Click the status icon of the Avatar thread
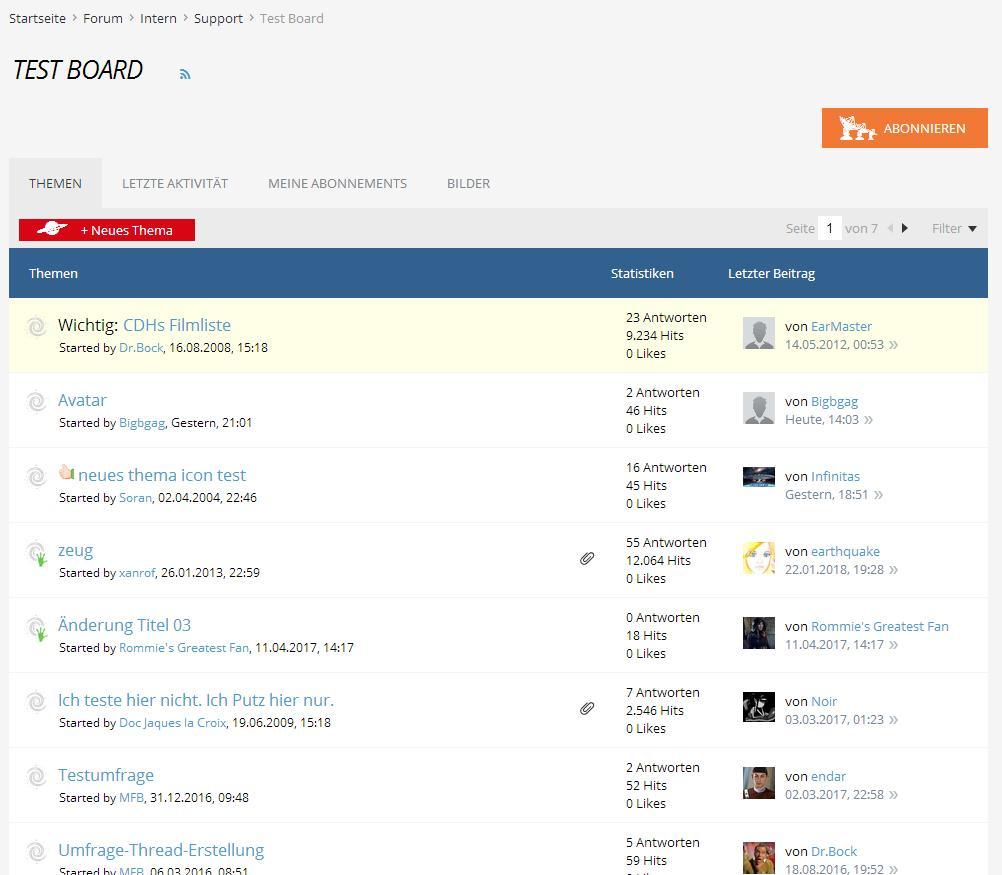1002x875 pixels. pyautogui.click(x=37, y=402)
